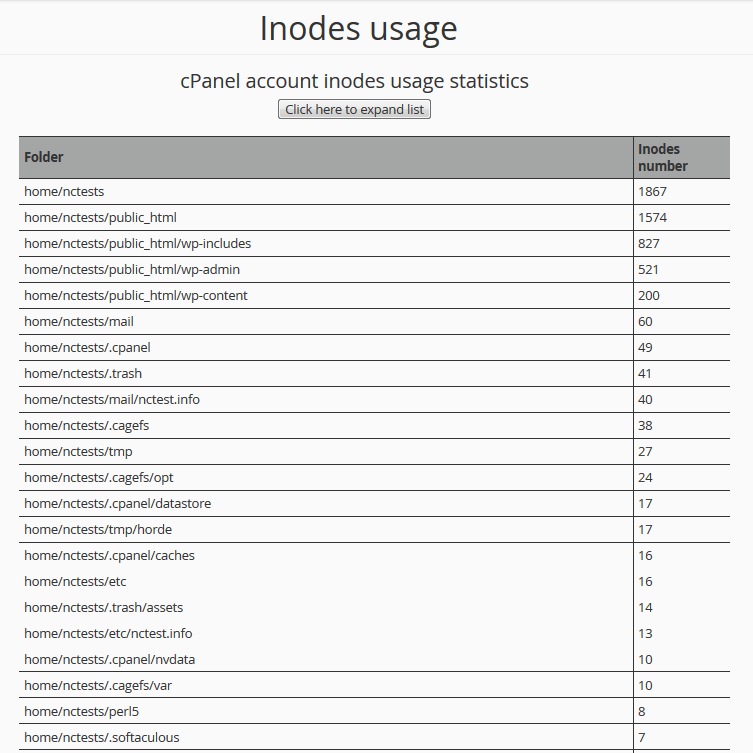
Task: Select the home/nctests/.cpanel folder entry
Action: (x=375, y=347)
